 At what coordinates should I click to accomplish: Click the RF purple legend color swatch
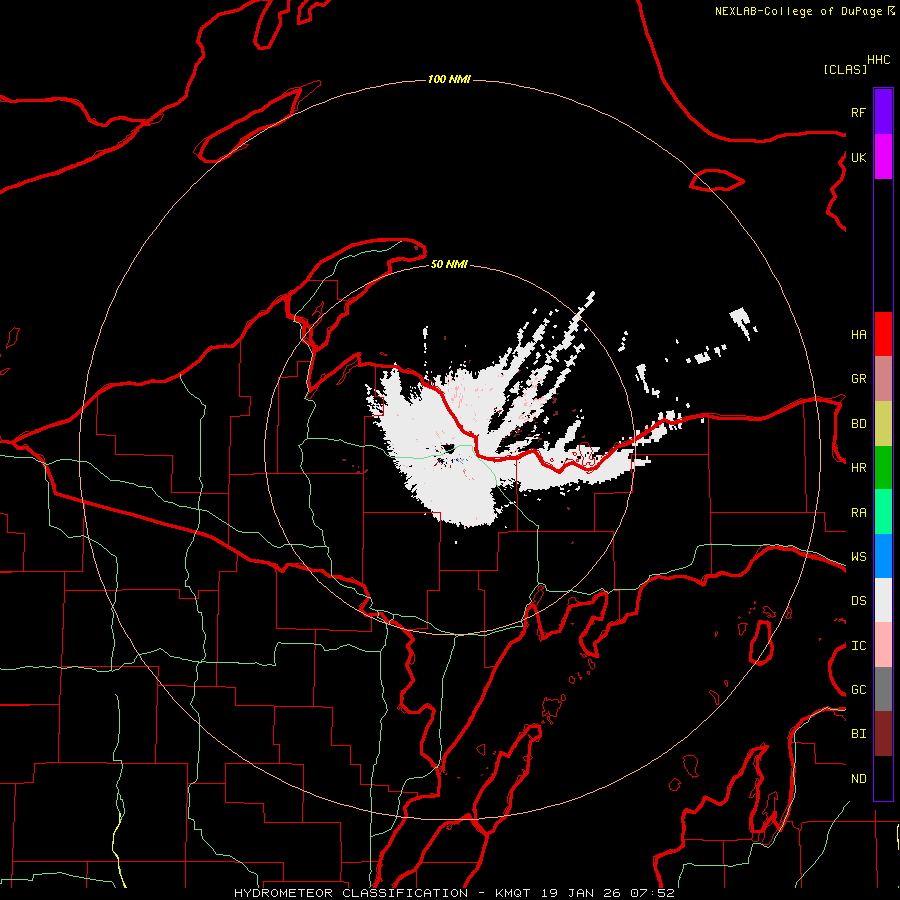coord(883,112)
